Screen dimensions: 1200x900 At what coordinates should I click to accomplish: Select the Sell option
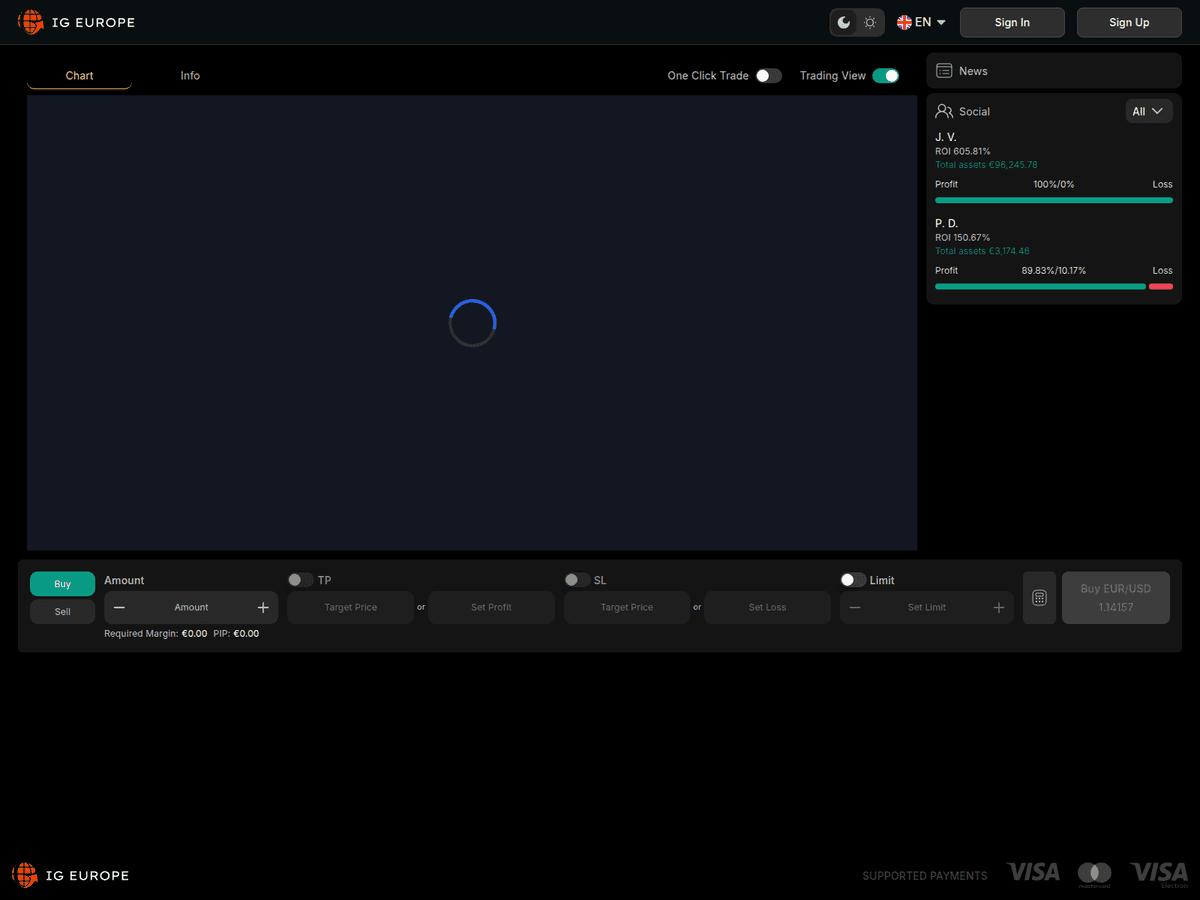62,611
